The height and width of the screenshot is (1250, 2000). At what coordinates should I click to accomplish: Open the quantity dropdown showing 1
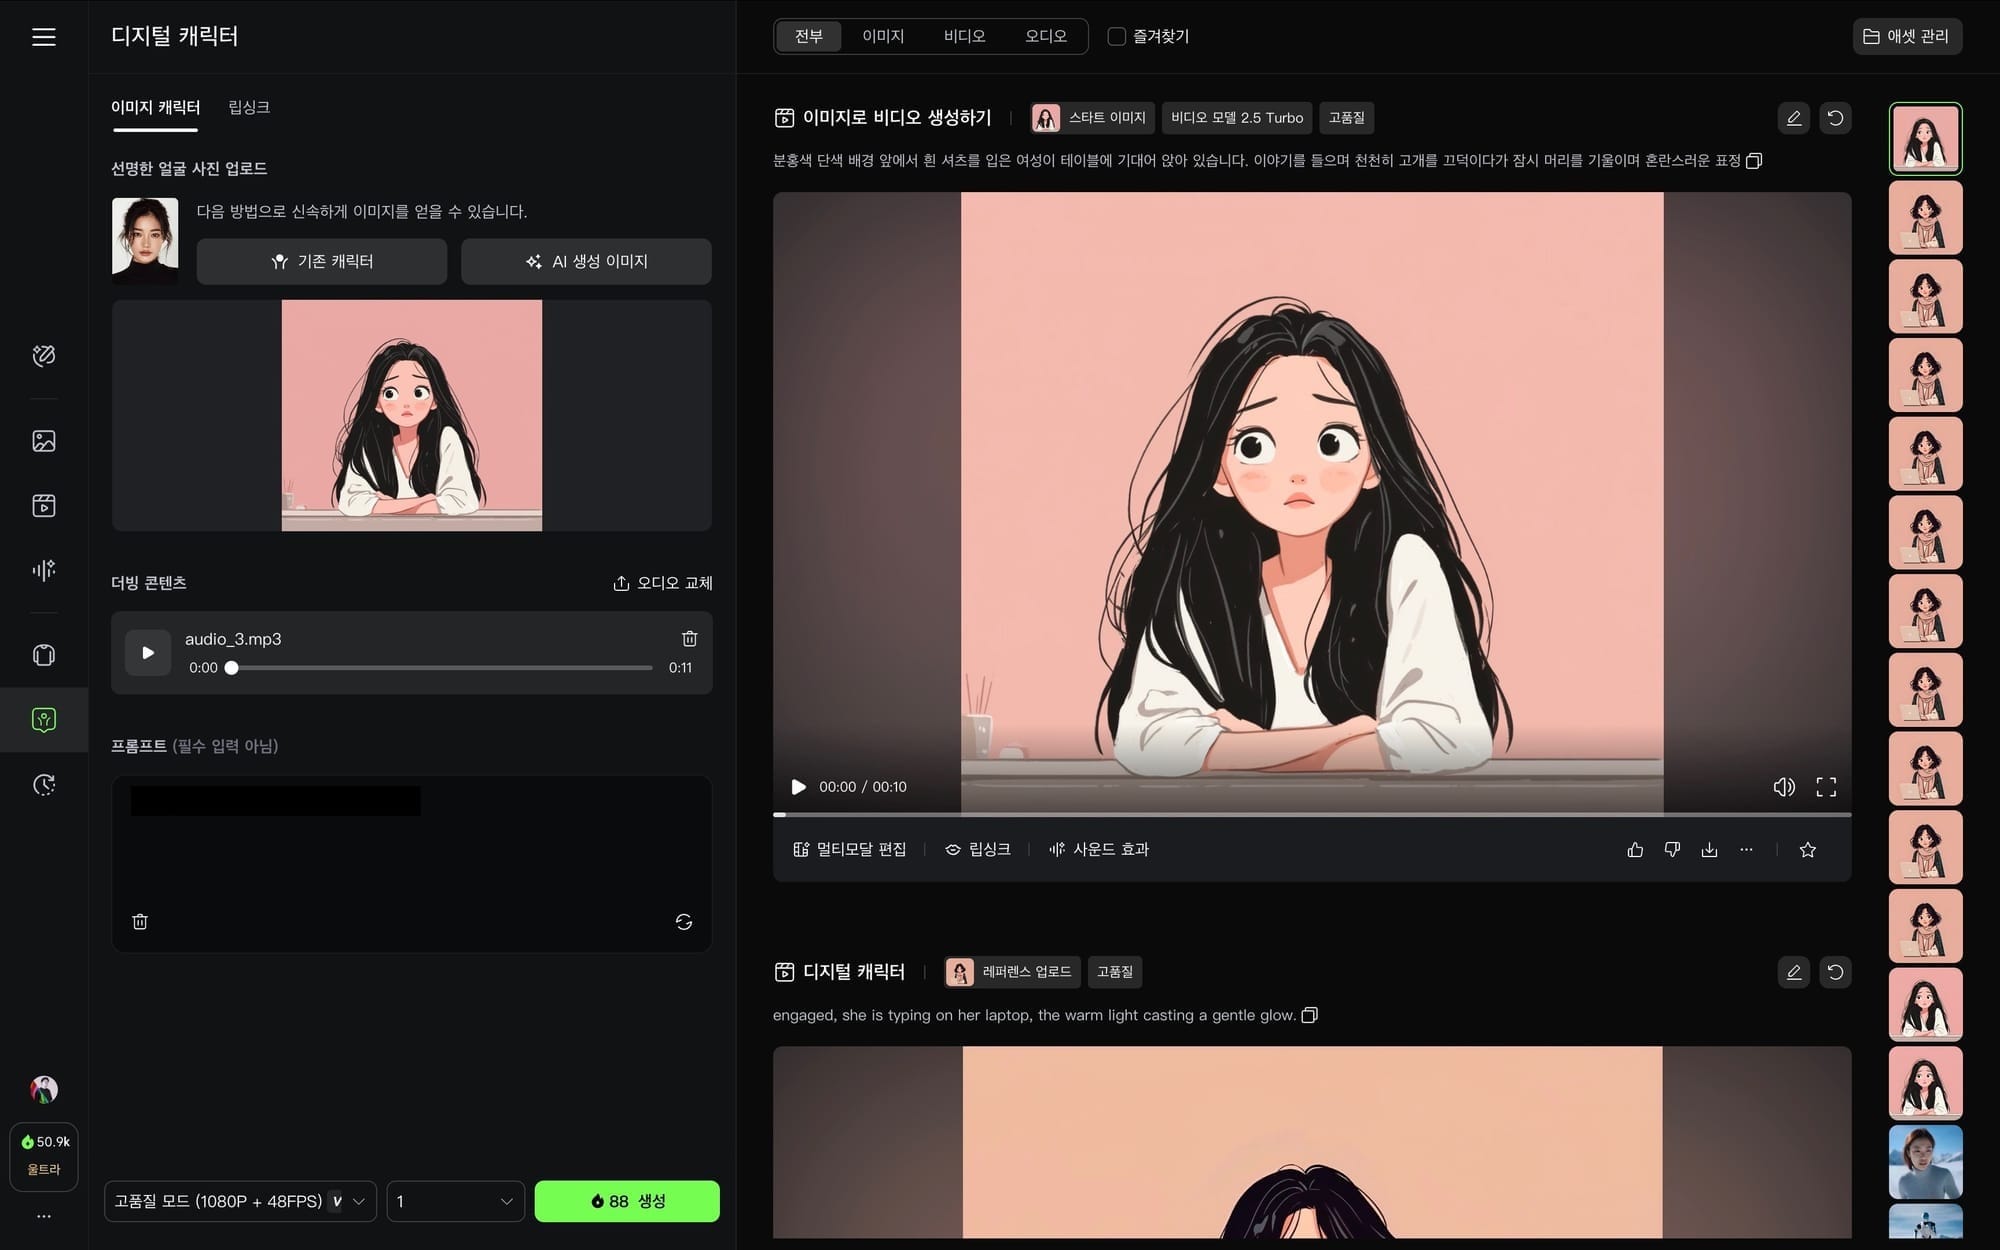(455, 1201)
